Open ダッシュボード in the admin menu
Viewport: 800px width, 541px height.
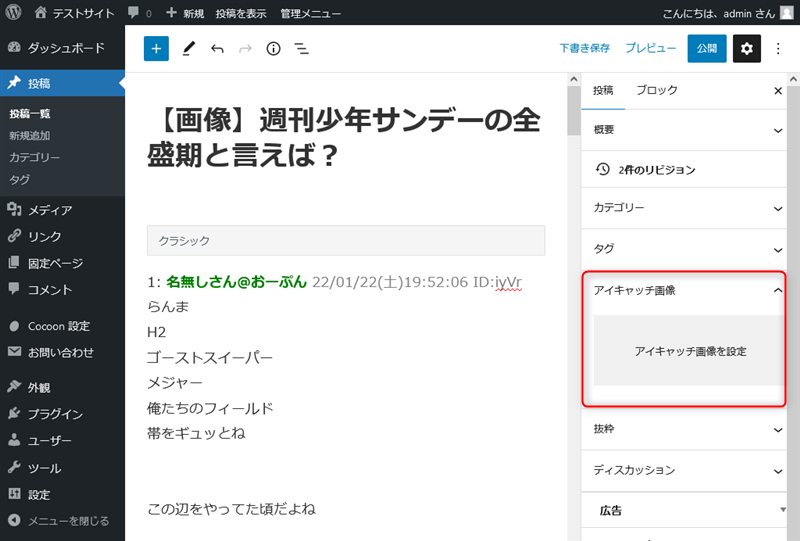[x=62, y=47]
